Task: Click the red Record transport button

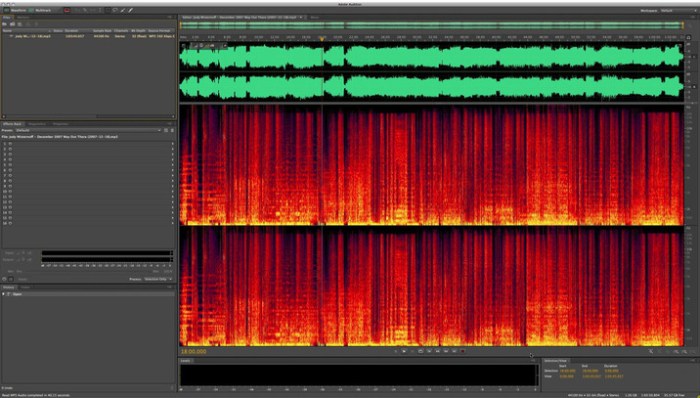Action: [x=463, y=352]
